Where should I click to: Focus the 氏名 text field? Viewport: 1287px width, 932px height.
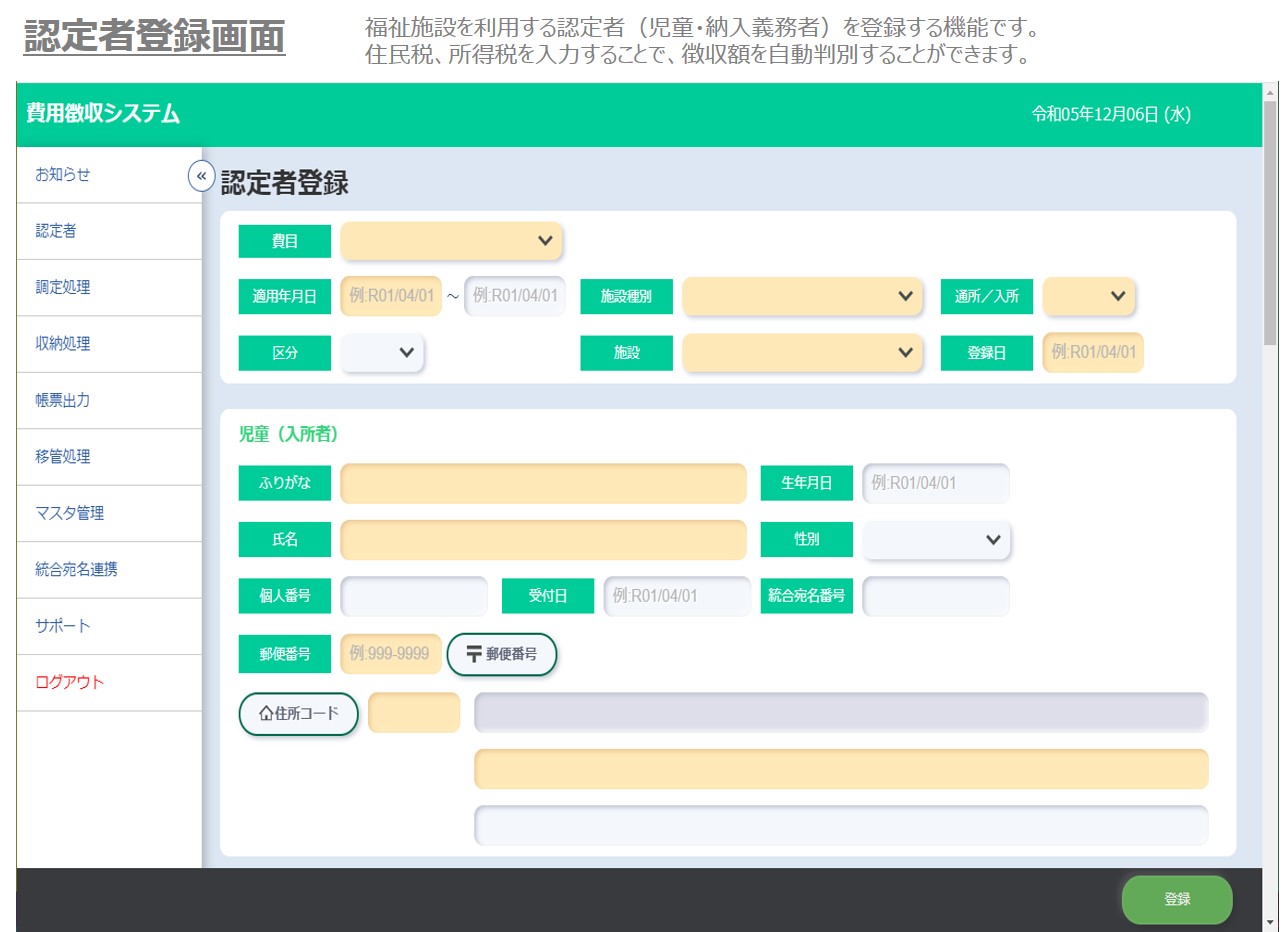point(543,540)
